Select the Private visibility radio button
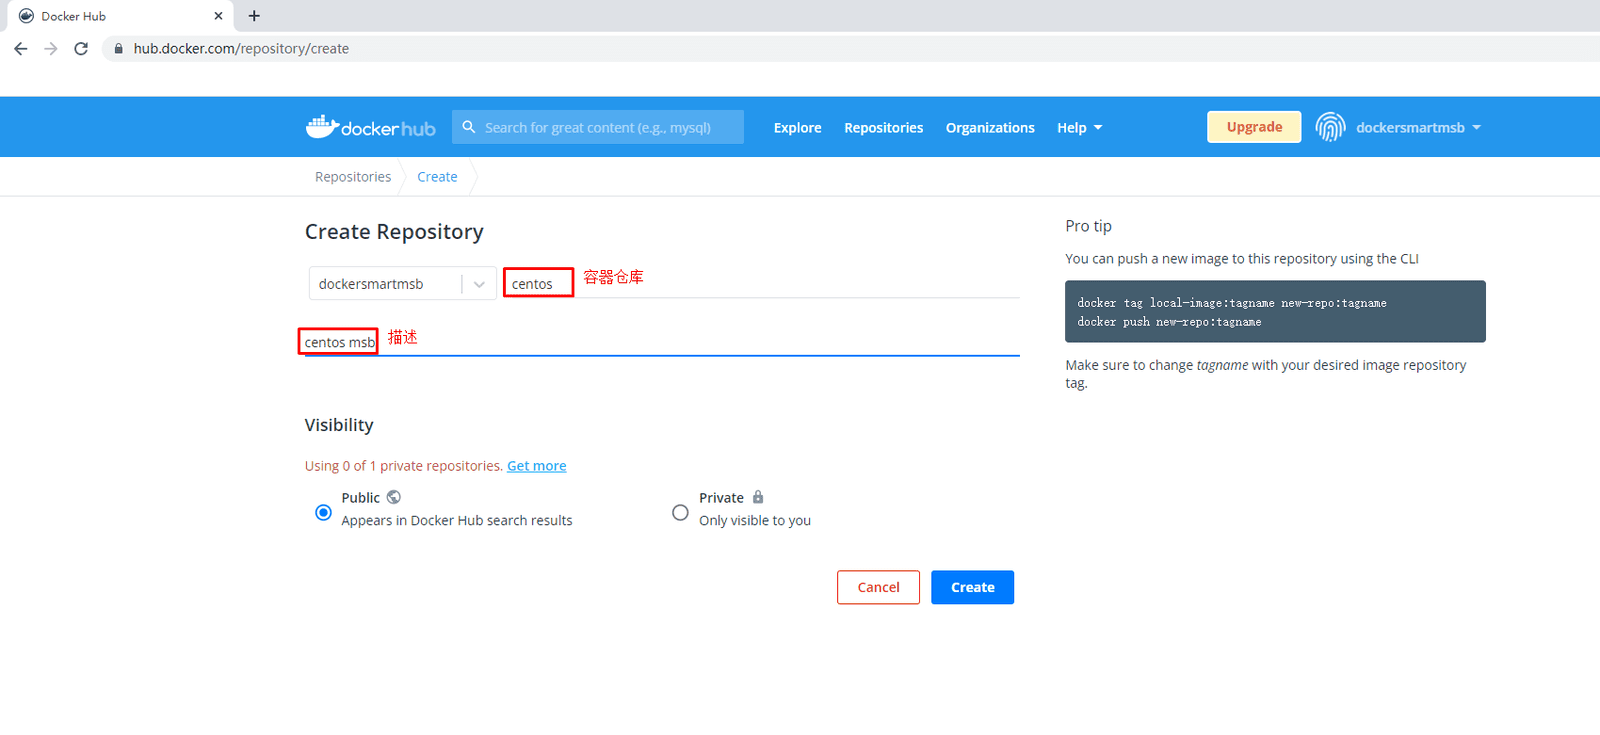 point(680,512)
